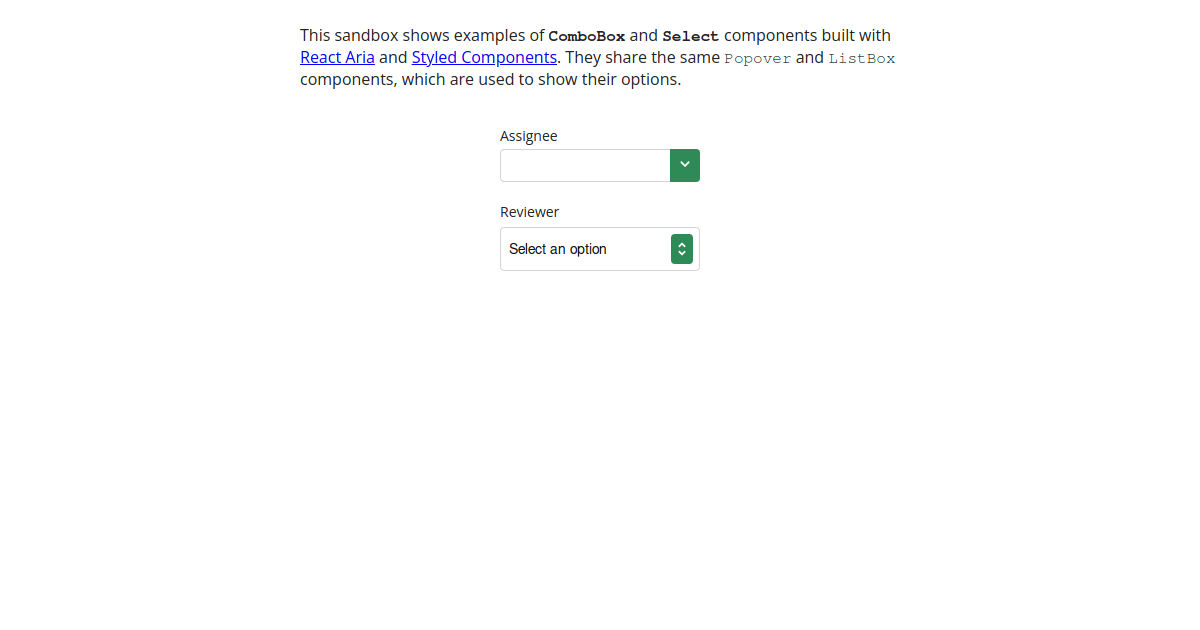Click the word "which" in the description

pyautogui.click(x=424, y=80)
